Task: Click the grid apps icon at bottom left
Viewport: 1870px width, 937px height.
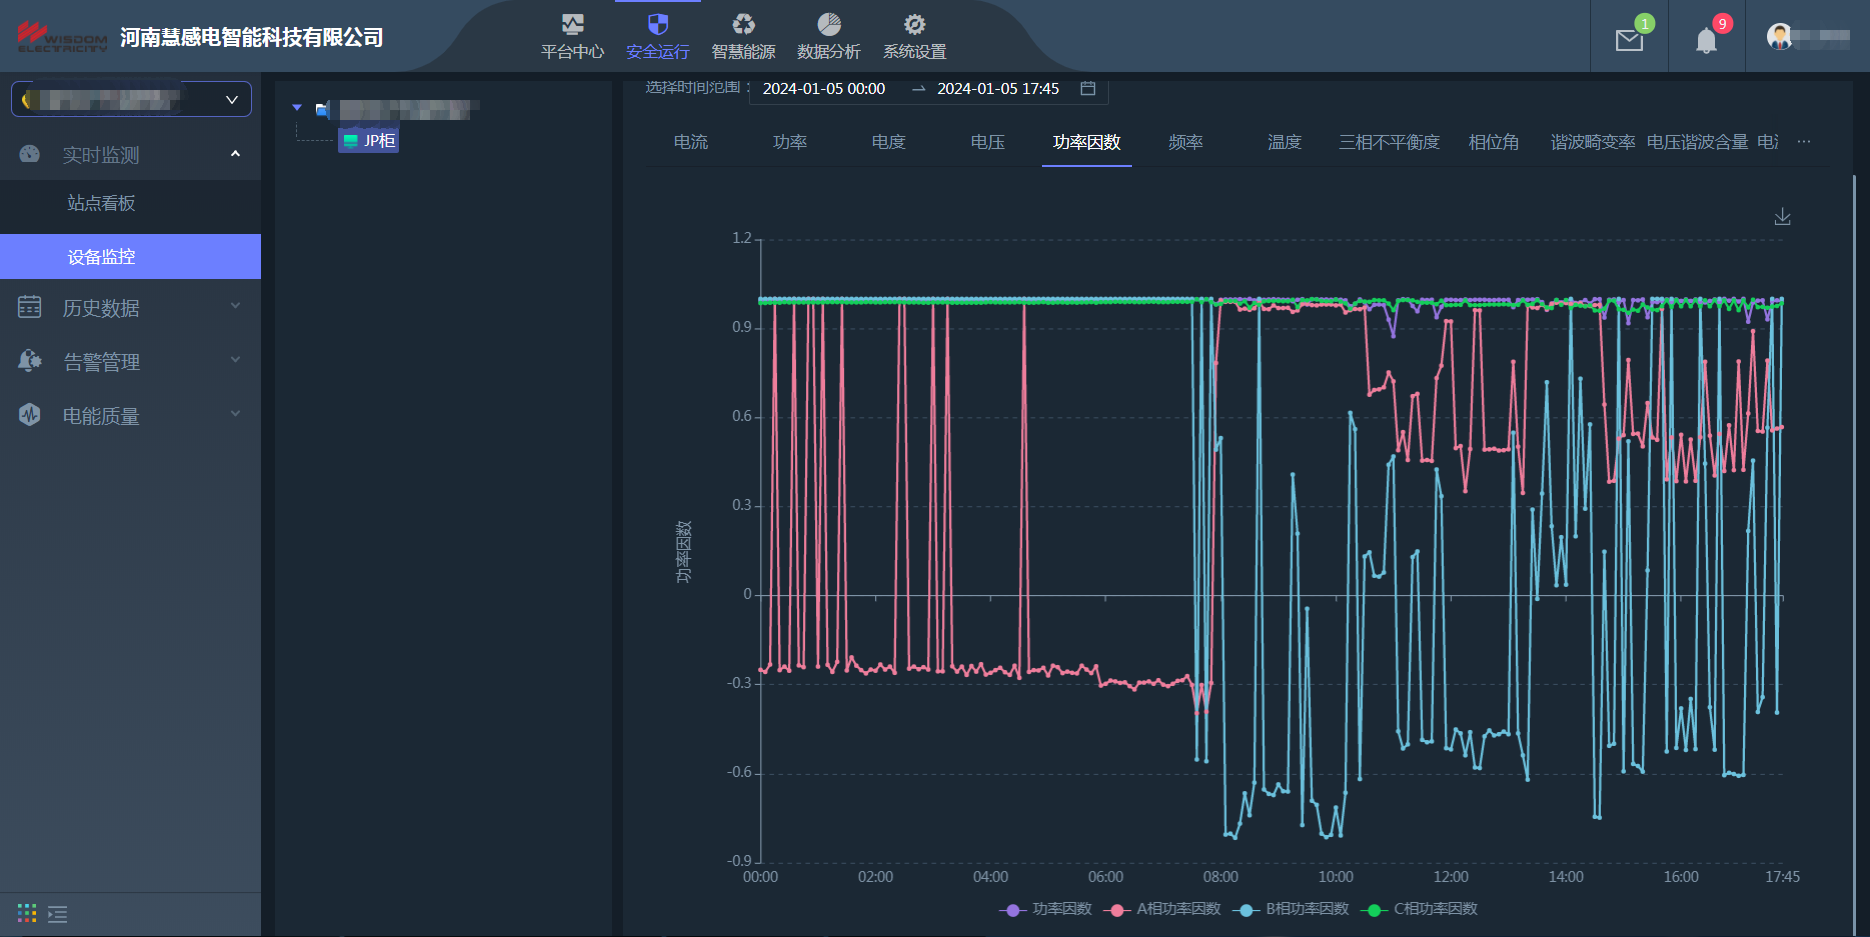Action: (x=27, y=913)
